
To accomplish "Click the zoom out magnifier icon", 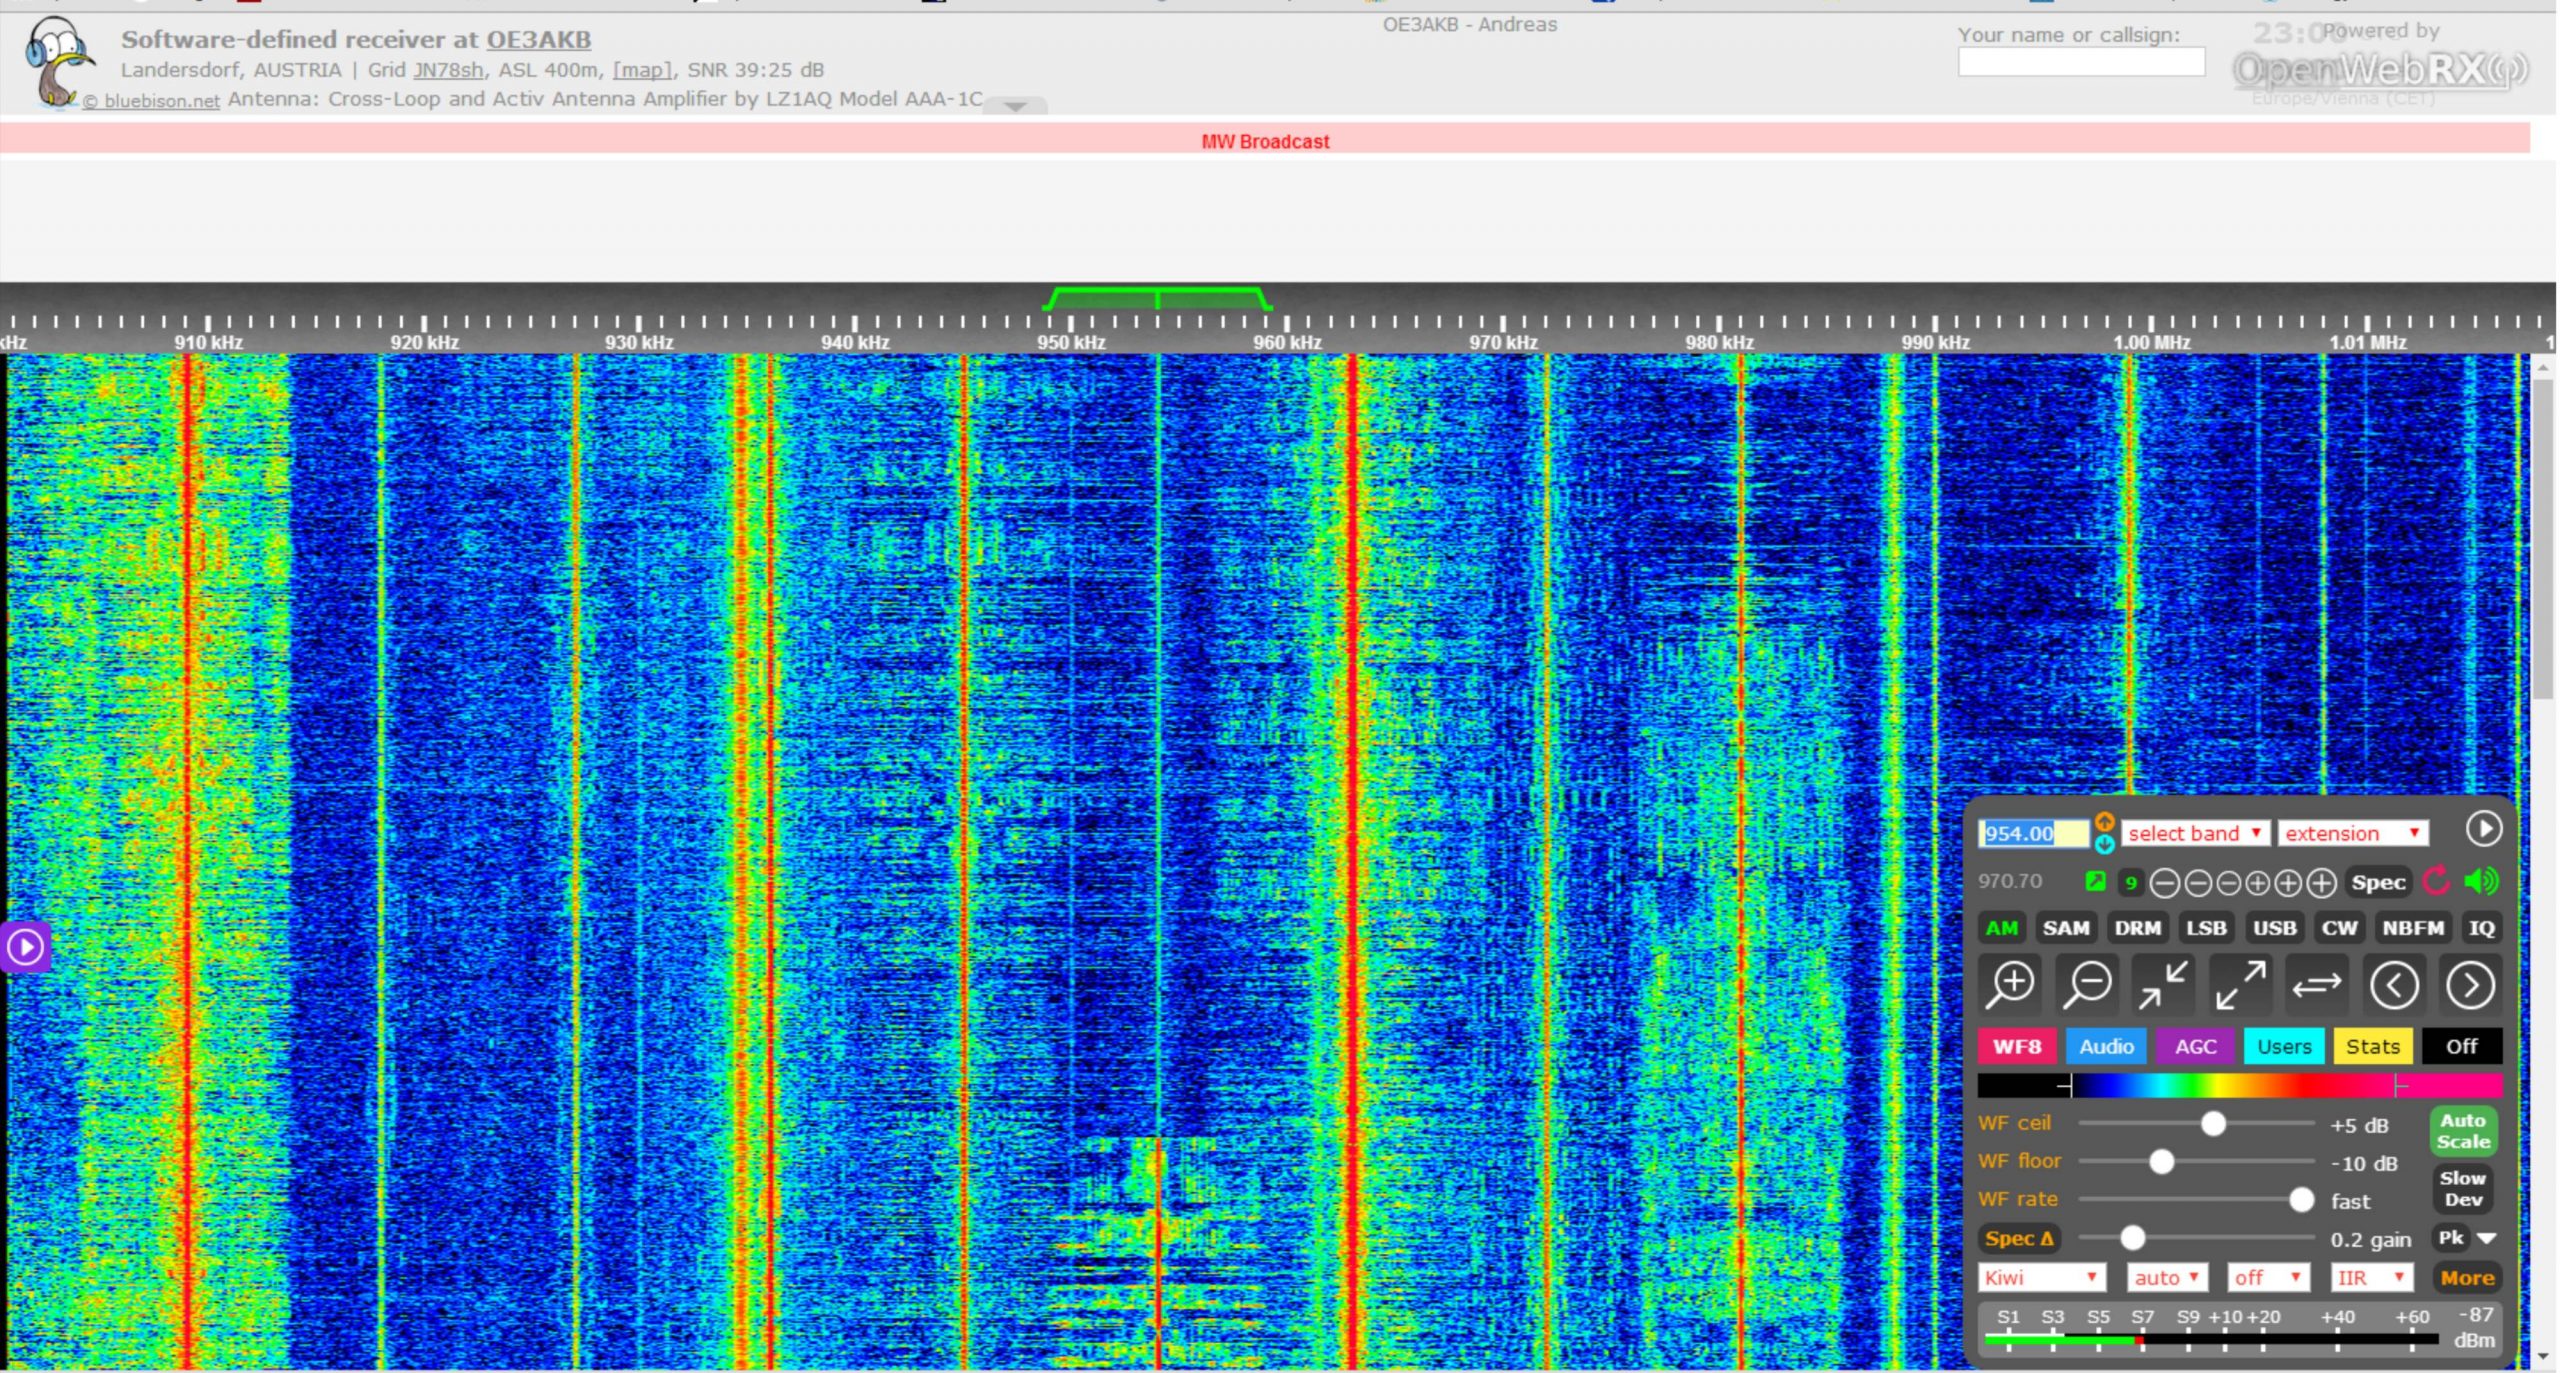I will click(2087, 985).
